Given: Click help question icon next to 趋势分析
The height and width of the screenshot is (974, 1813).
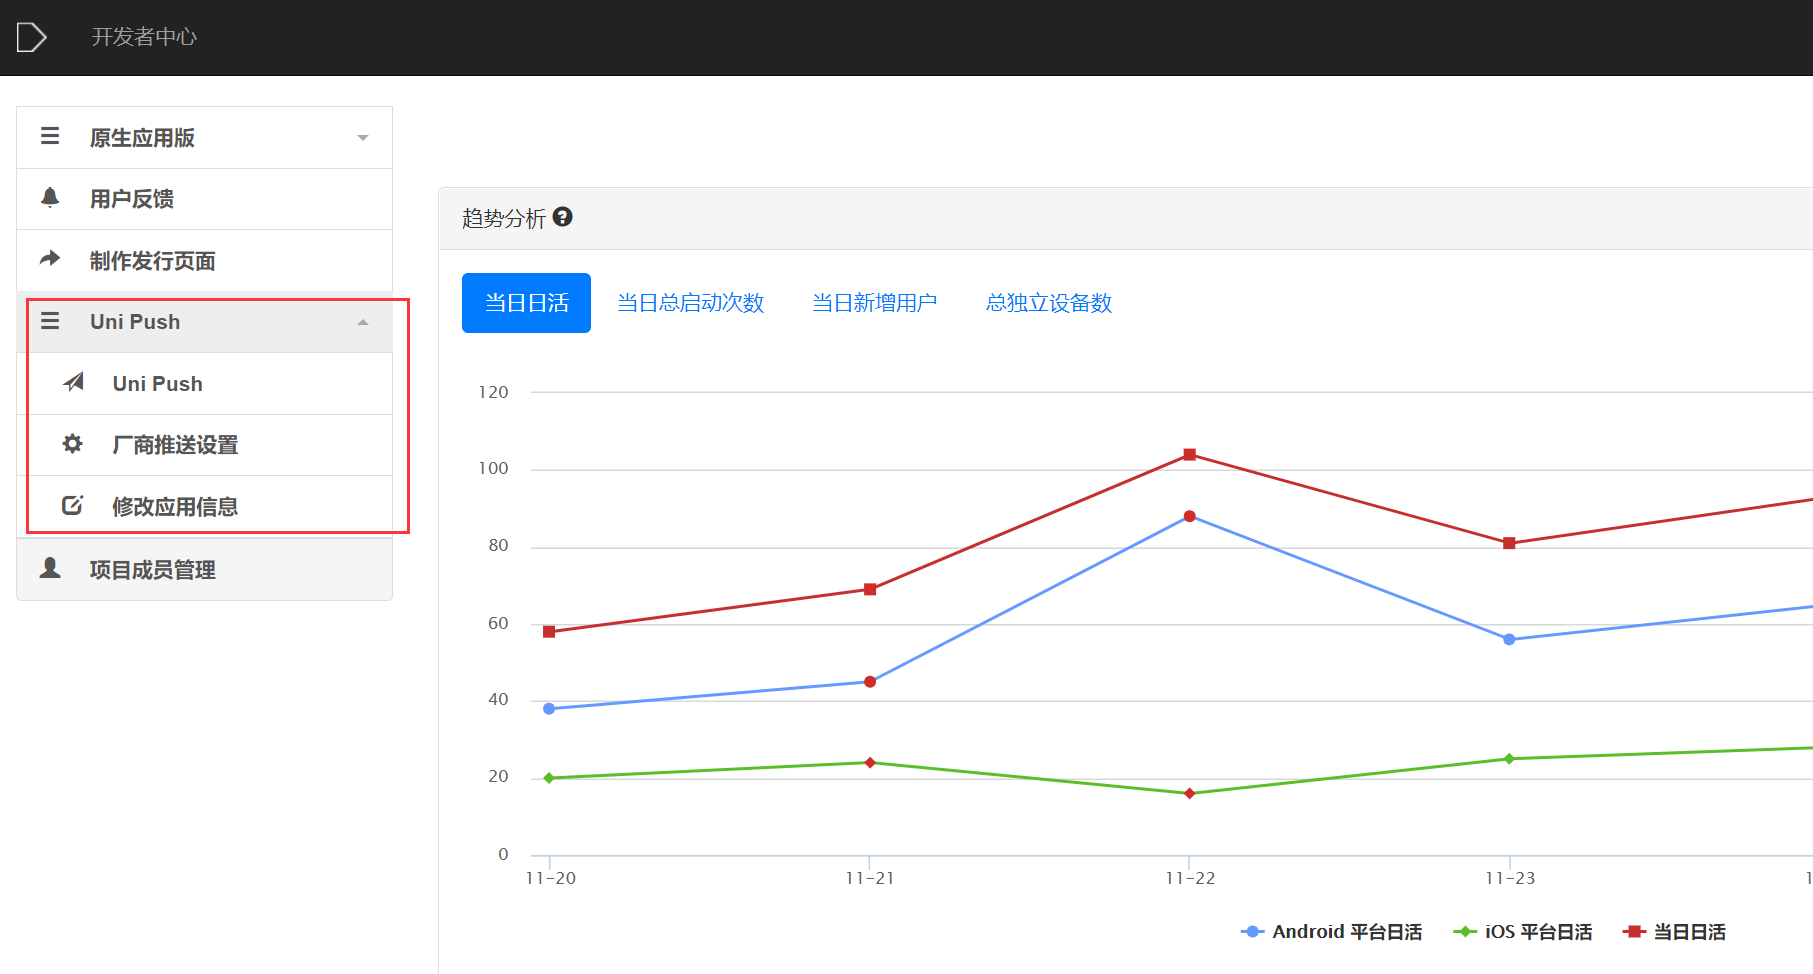Looking at the screenshot, I should (x=562, y=217).
